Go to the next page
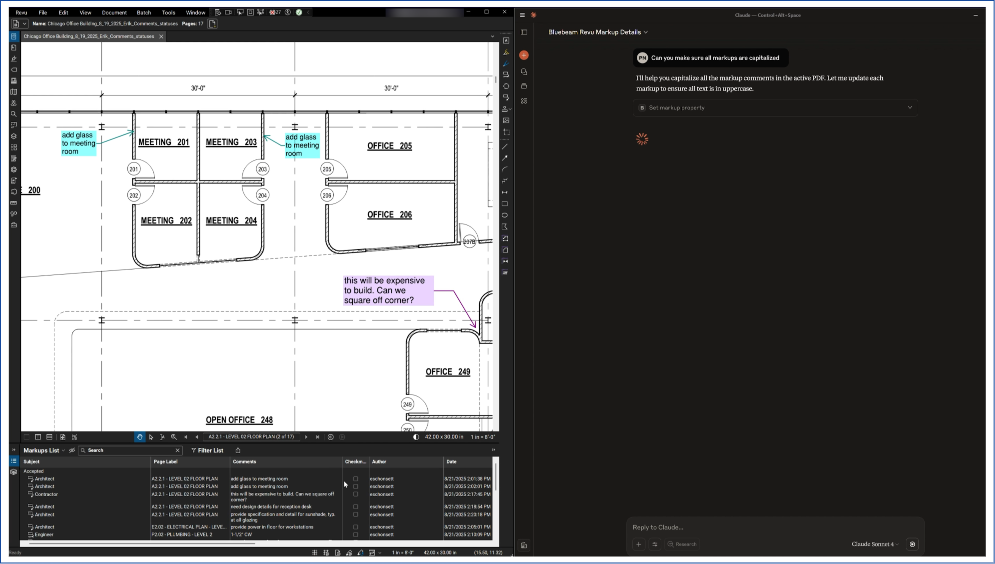Image resolution: width=995 pixels, height=564 pixels. pos(306,436)
